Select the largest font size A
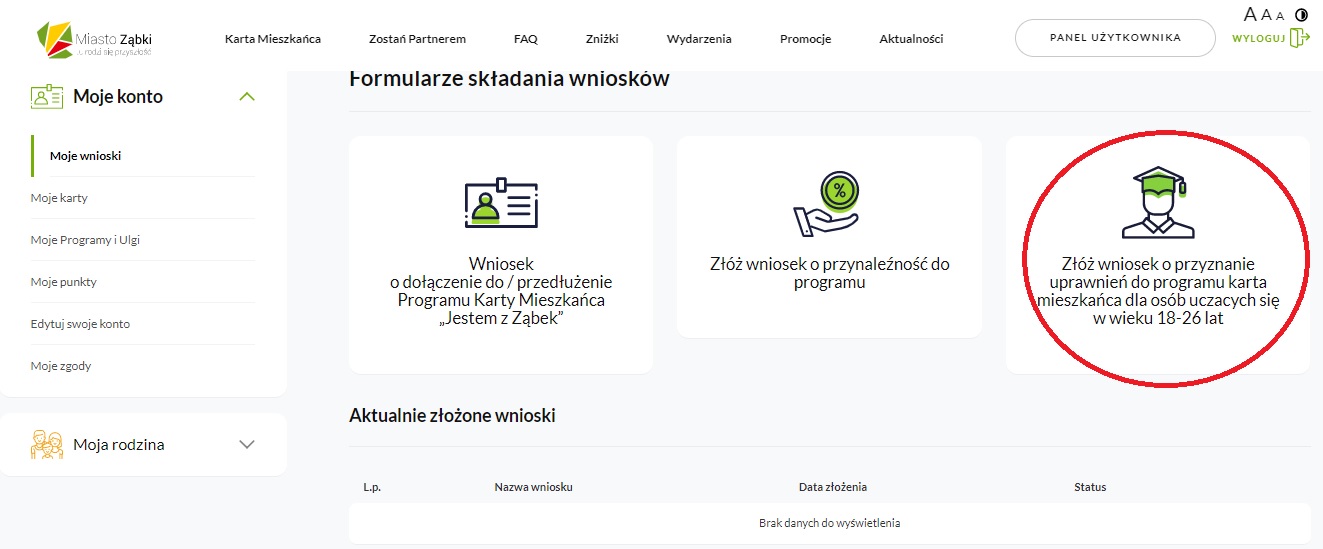The image size is (1323, 549). coord(1250,14)
